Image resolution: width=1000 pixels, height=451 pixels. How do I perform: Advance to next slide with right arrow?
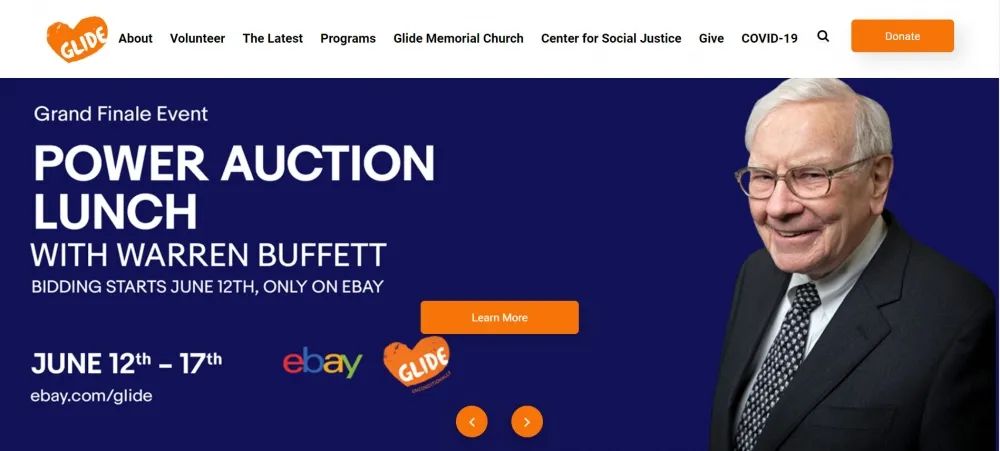[x=527, y=422]
